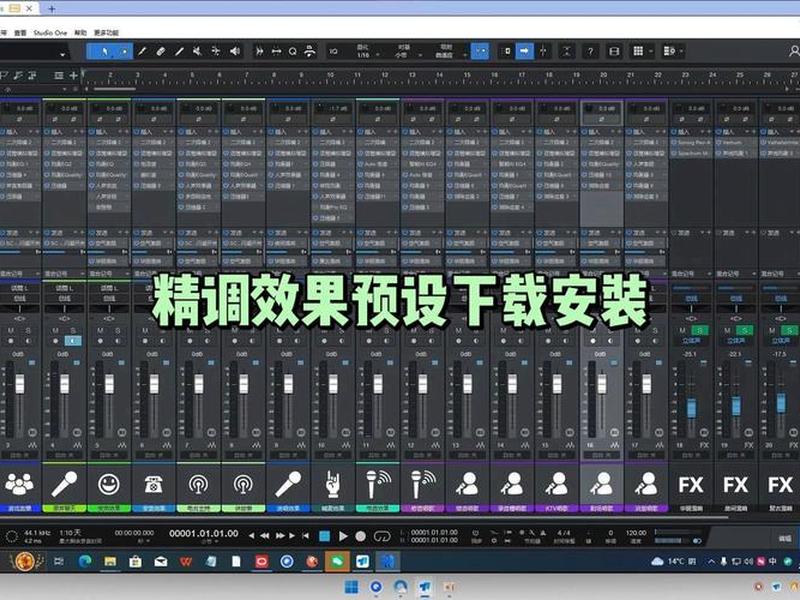Click the 编辑 button at bottom right
The width and height of the screenshot is (800, 600).
point(785,538)
